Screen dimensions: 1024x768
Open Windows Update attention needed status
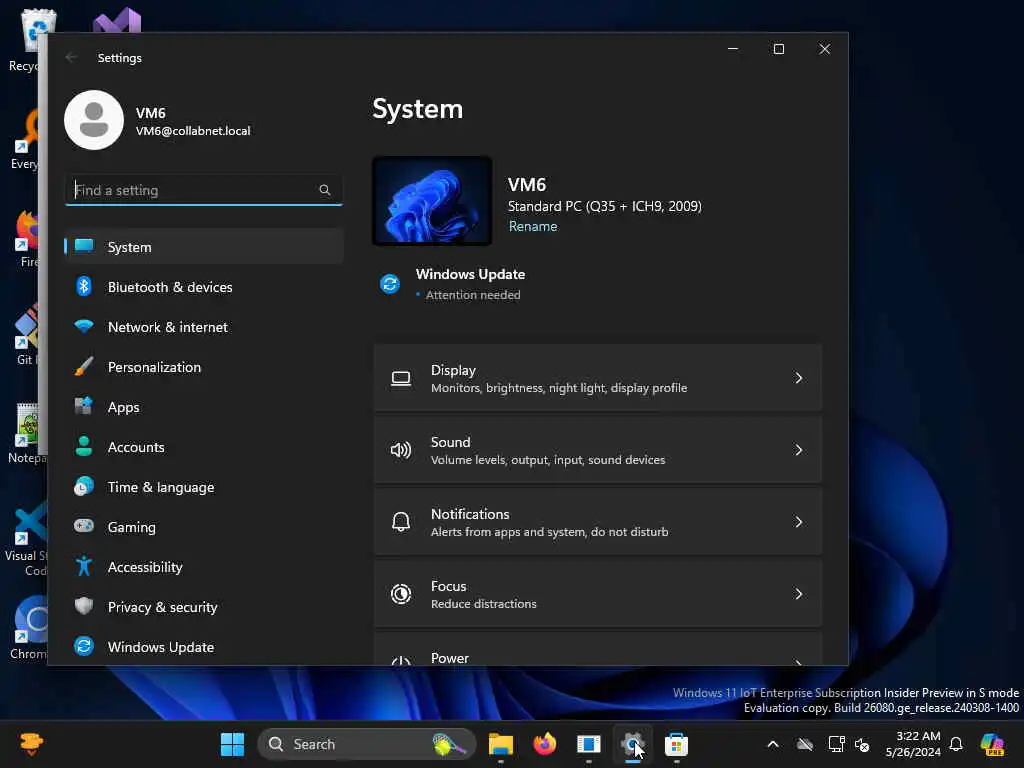[x=470, y=284]
